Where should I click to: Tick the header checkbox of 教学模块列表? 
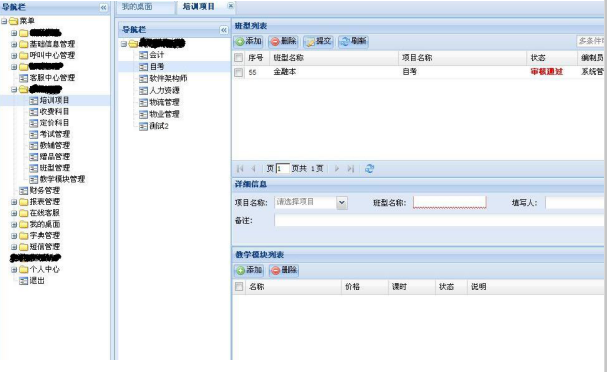click(239, 286)
